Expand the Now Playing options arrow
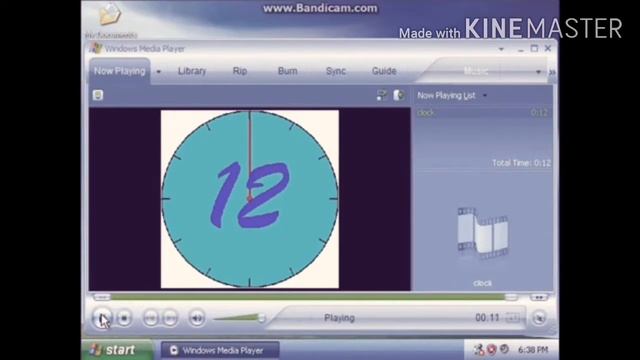 click(x=158, y=72)
